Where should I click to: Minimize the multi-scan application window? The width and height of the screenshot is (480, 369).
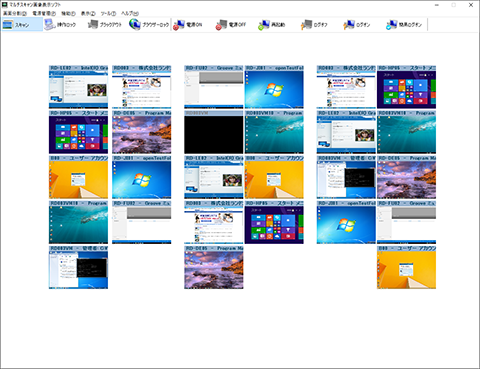coord(437,5)
